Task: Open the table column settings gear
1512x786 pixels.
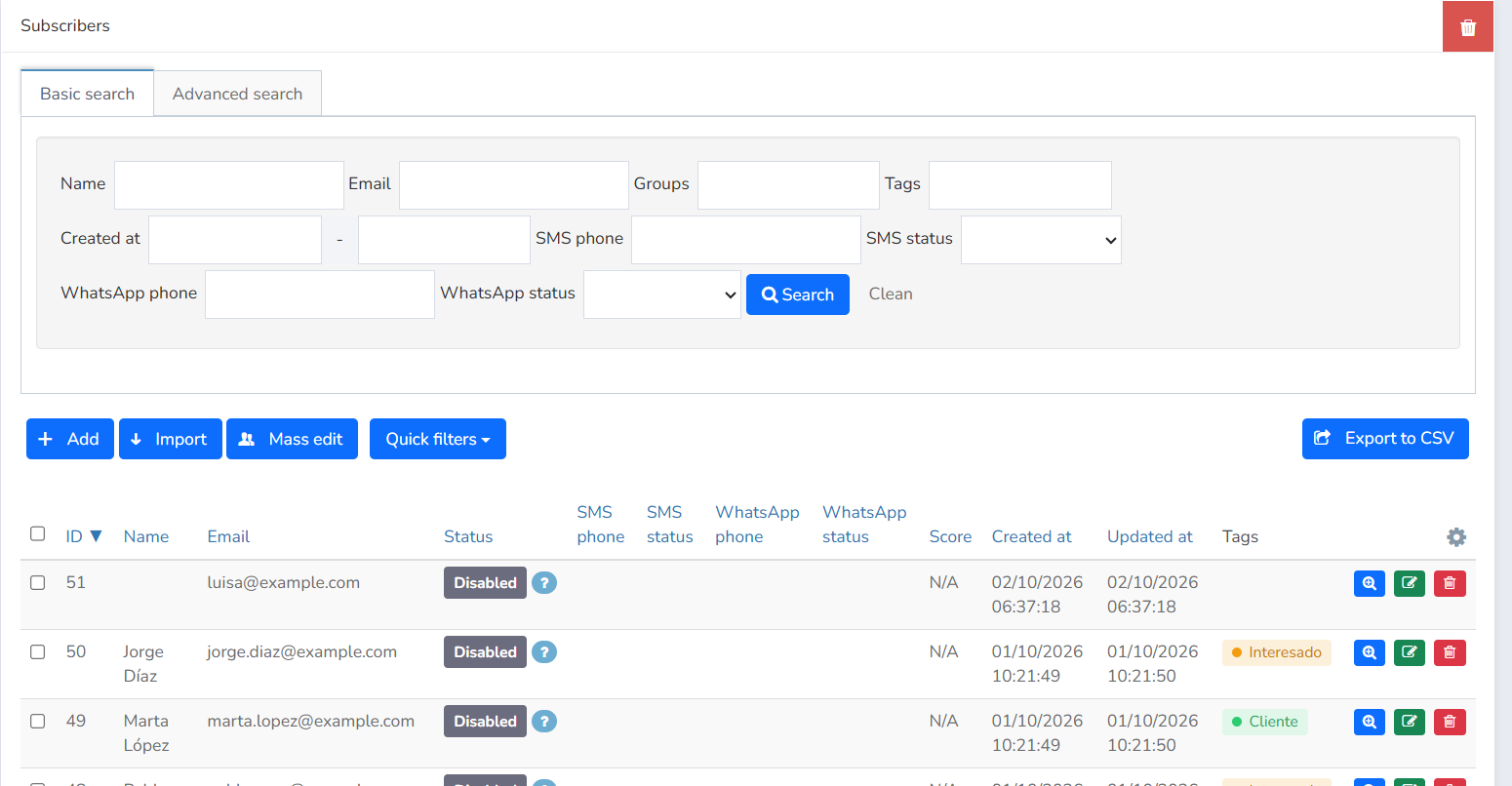Action: [x=1457, y=537]
